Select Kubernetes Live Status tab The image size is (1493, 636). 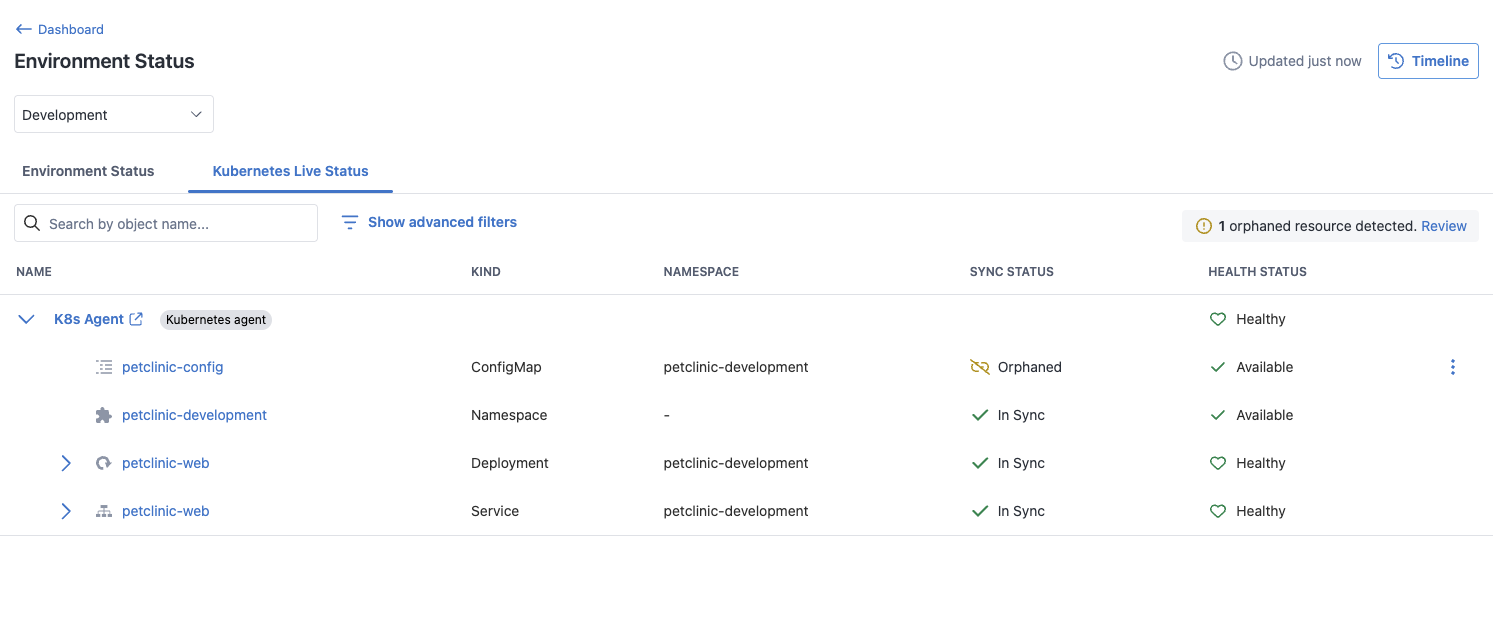(x=291, y=171)
